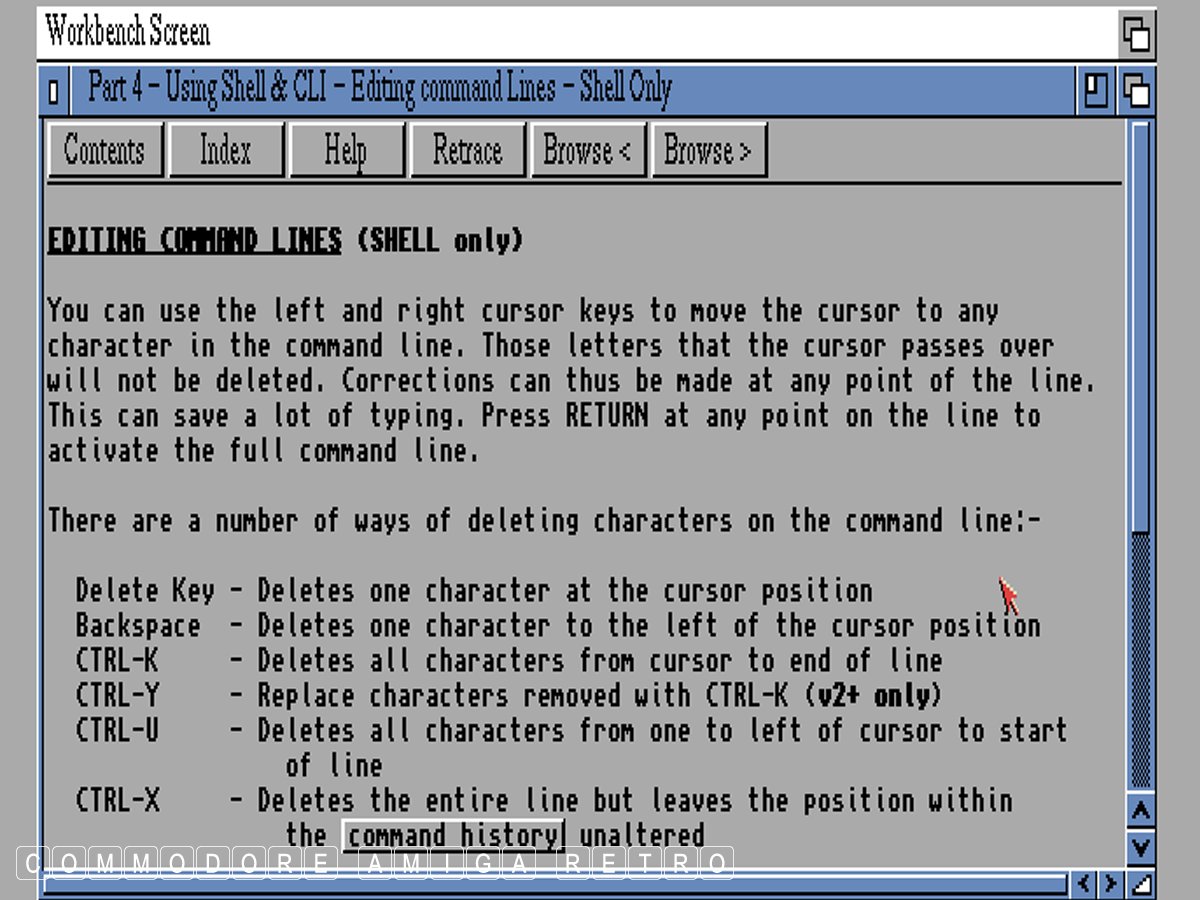The width and height of the screenshot is (1200, 900).
Task: Click the window resize gadget in the corner
Action: tap(1140, 884)
